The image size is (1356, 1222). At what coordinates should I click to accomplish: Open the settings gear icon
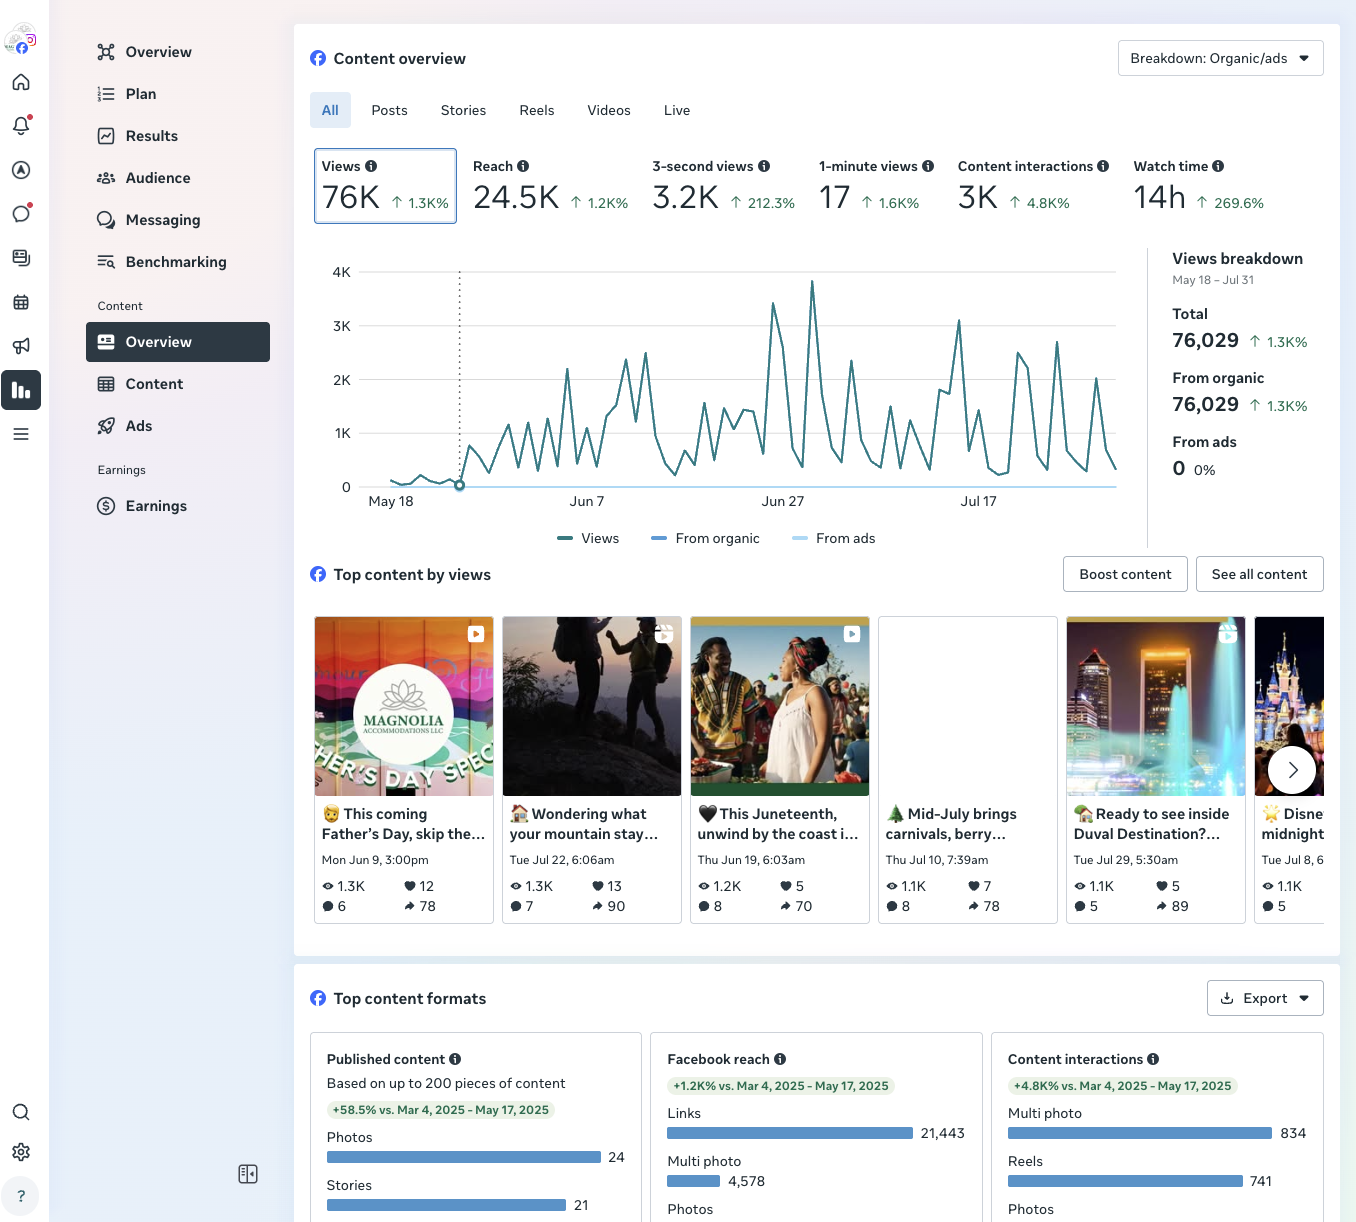(x=21, y=1152)
